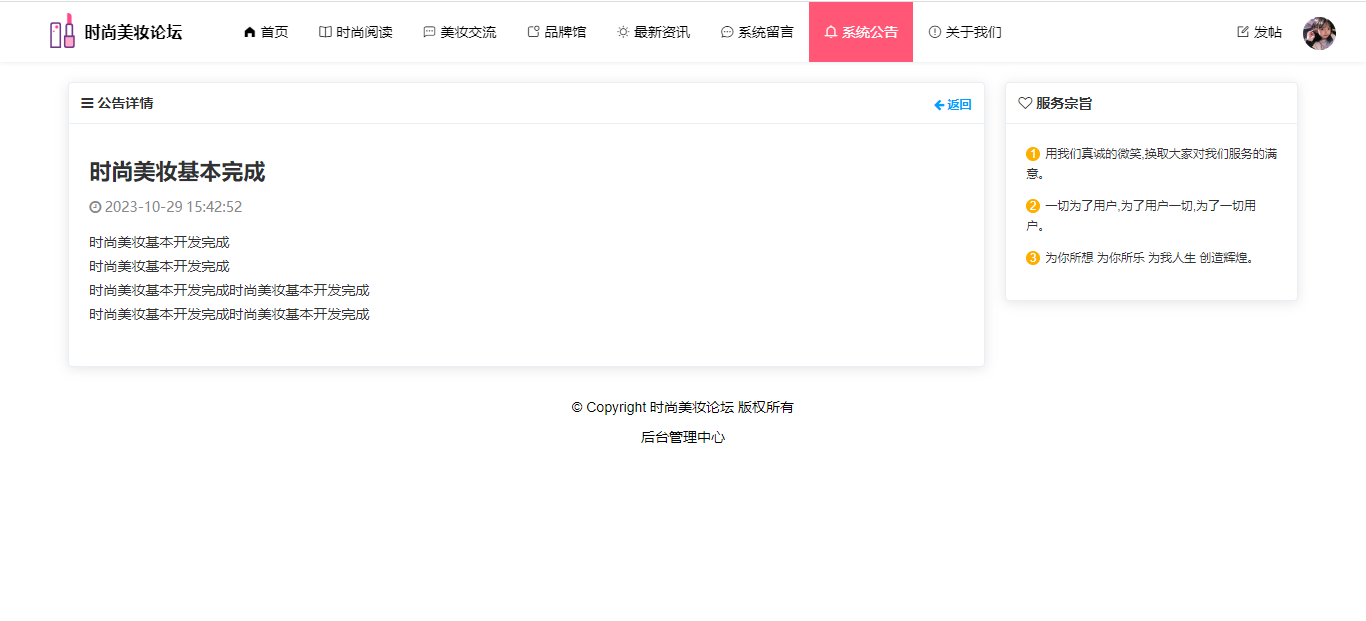Click the book icon beside 时尚阅读
The height and width of the screenshot is (621, 1366).
tap(325, 32)
